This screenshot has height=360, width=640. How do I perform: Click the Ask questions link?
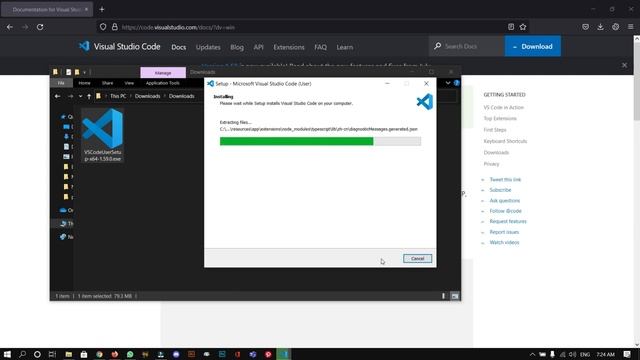point(504,201)
